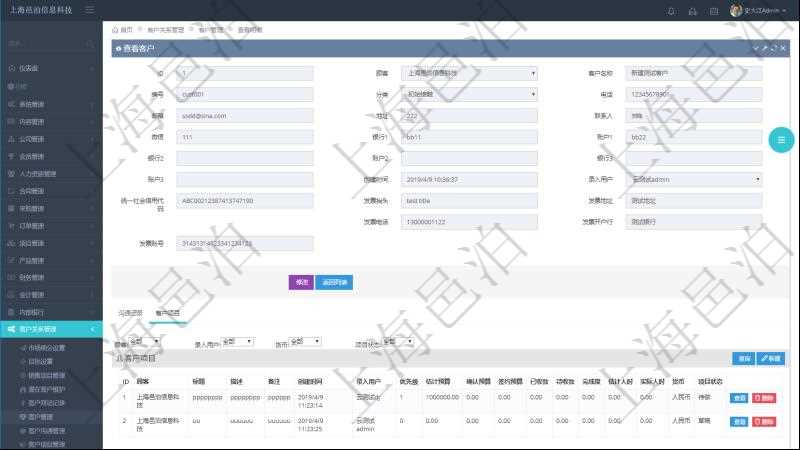Click the 返回列表 button

click(x=335, y=282)
